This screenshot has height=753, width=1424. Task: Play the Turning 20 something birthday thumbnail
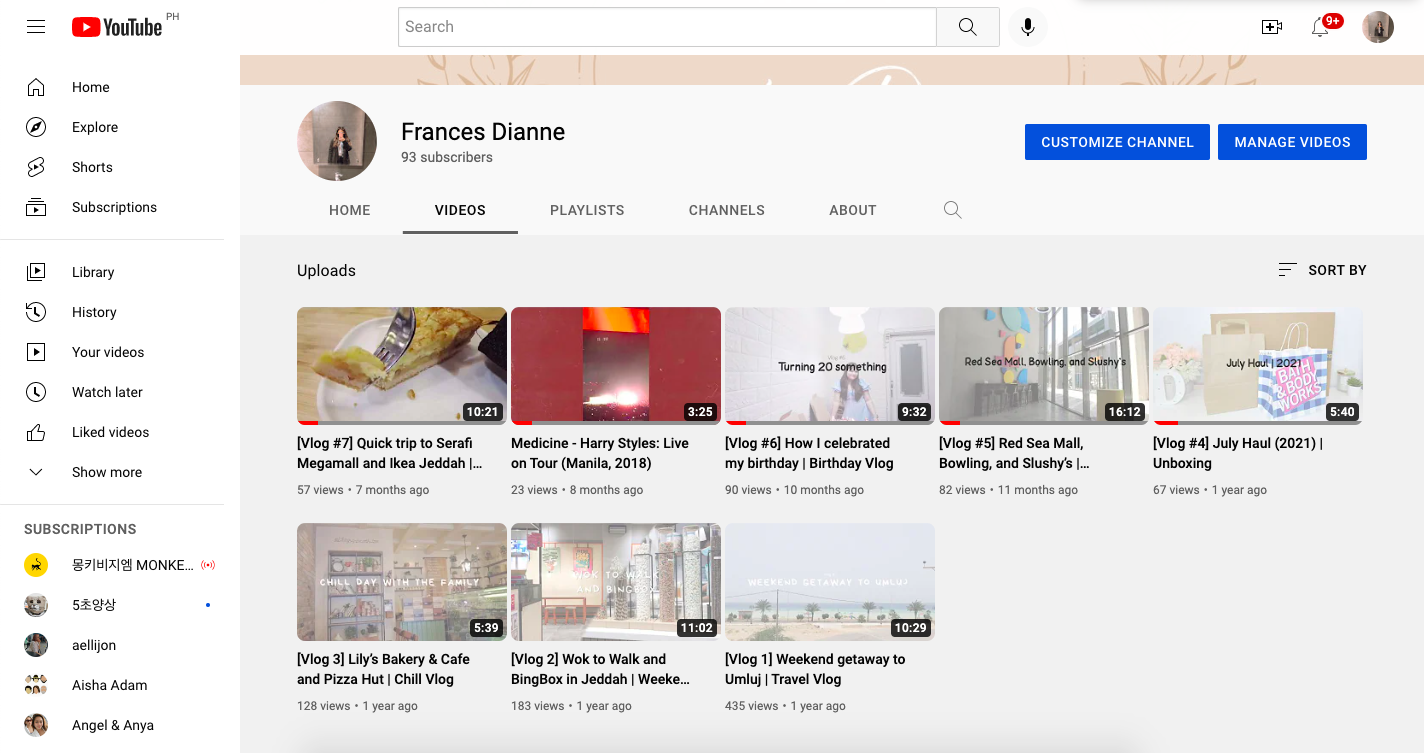tap(830, 366)
